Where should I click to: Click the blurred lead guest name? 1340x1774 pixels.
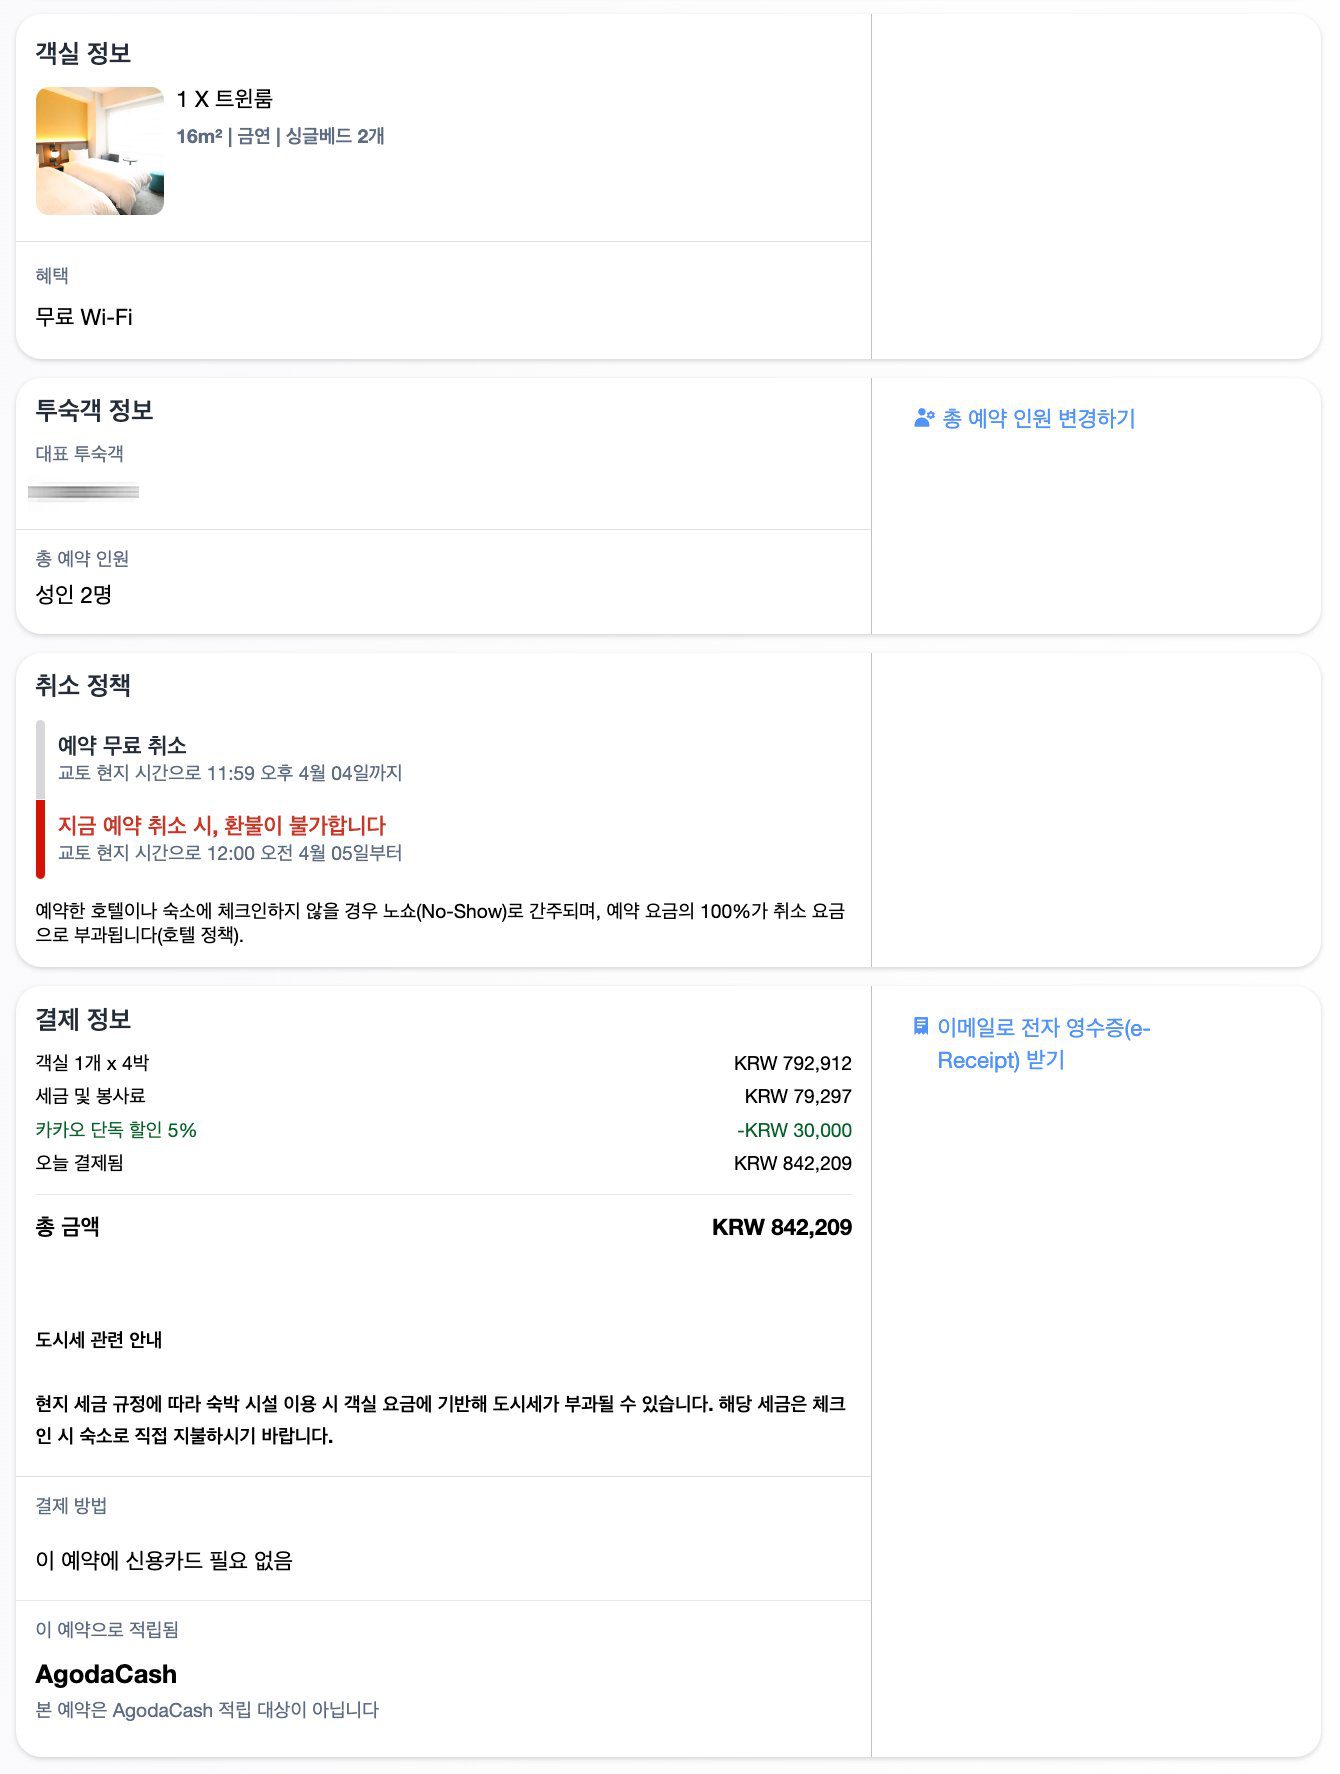point(84,492)
